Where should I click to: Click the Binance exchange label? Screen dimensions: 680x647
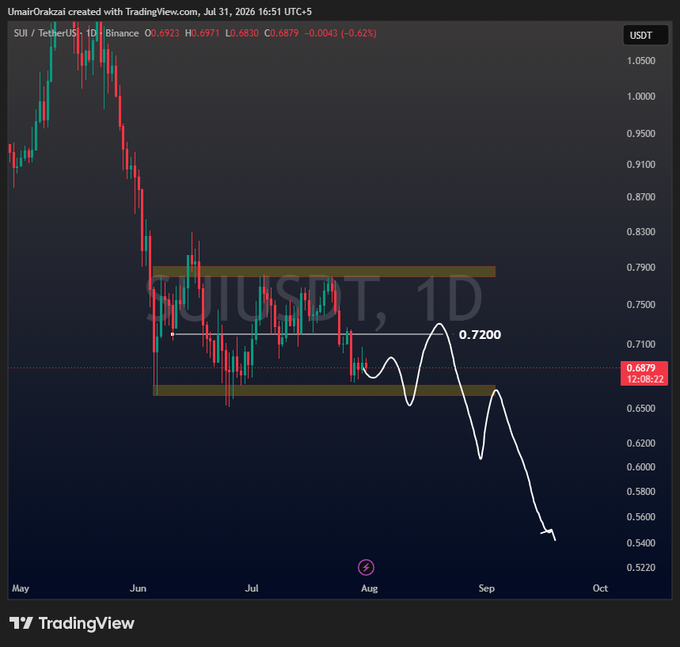click(122, 33)
